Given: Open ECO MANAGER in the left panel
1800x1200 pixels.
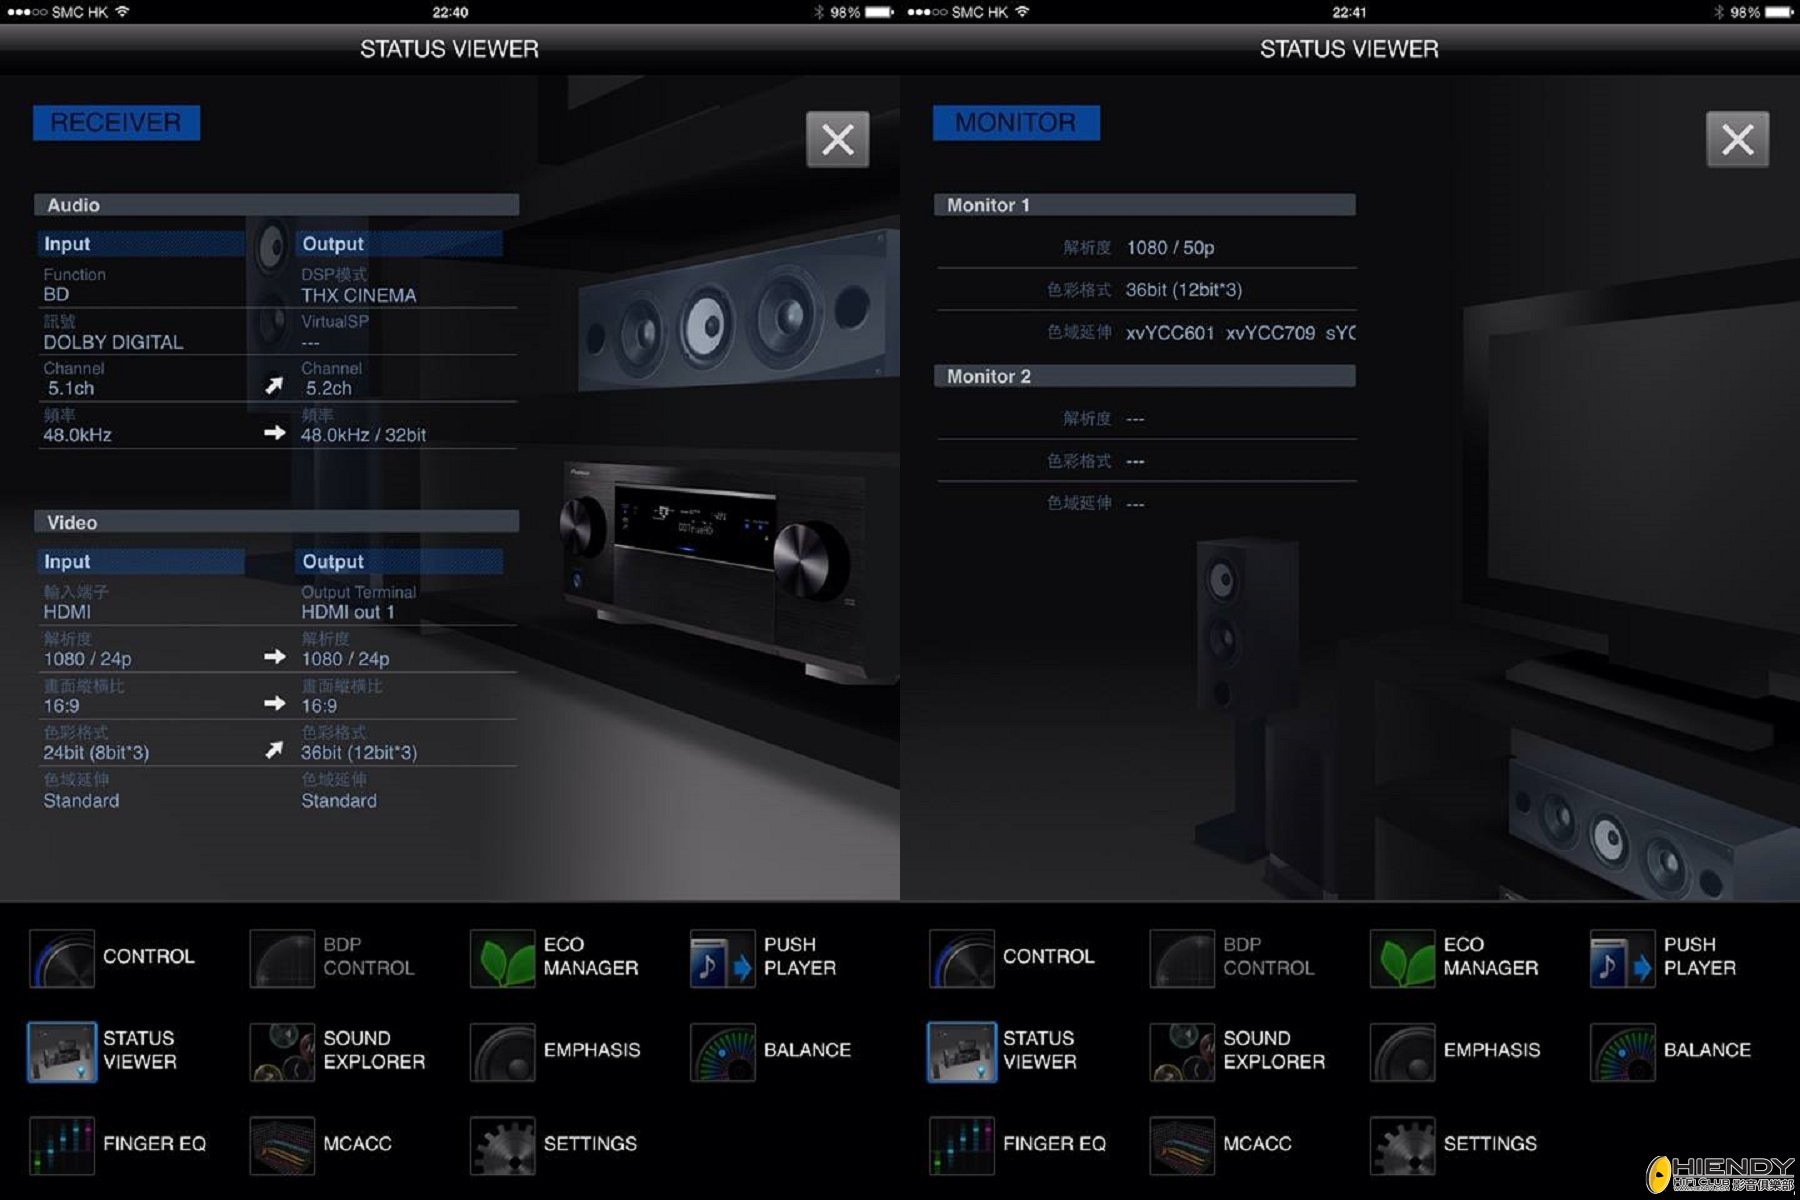Looking at the screenshot, I should [x=503, y=958].
